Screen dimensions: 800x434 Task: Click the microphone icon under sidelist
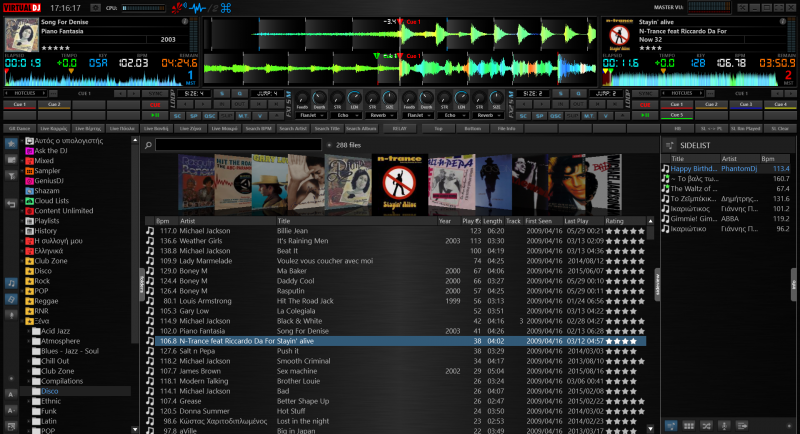[724, 425]
